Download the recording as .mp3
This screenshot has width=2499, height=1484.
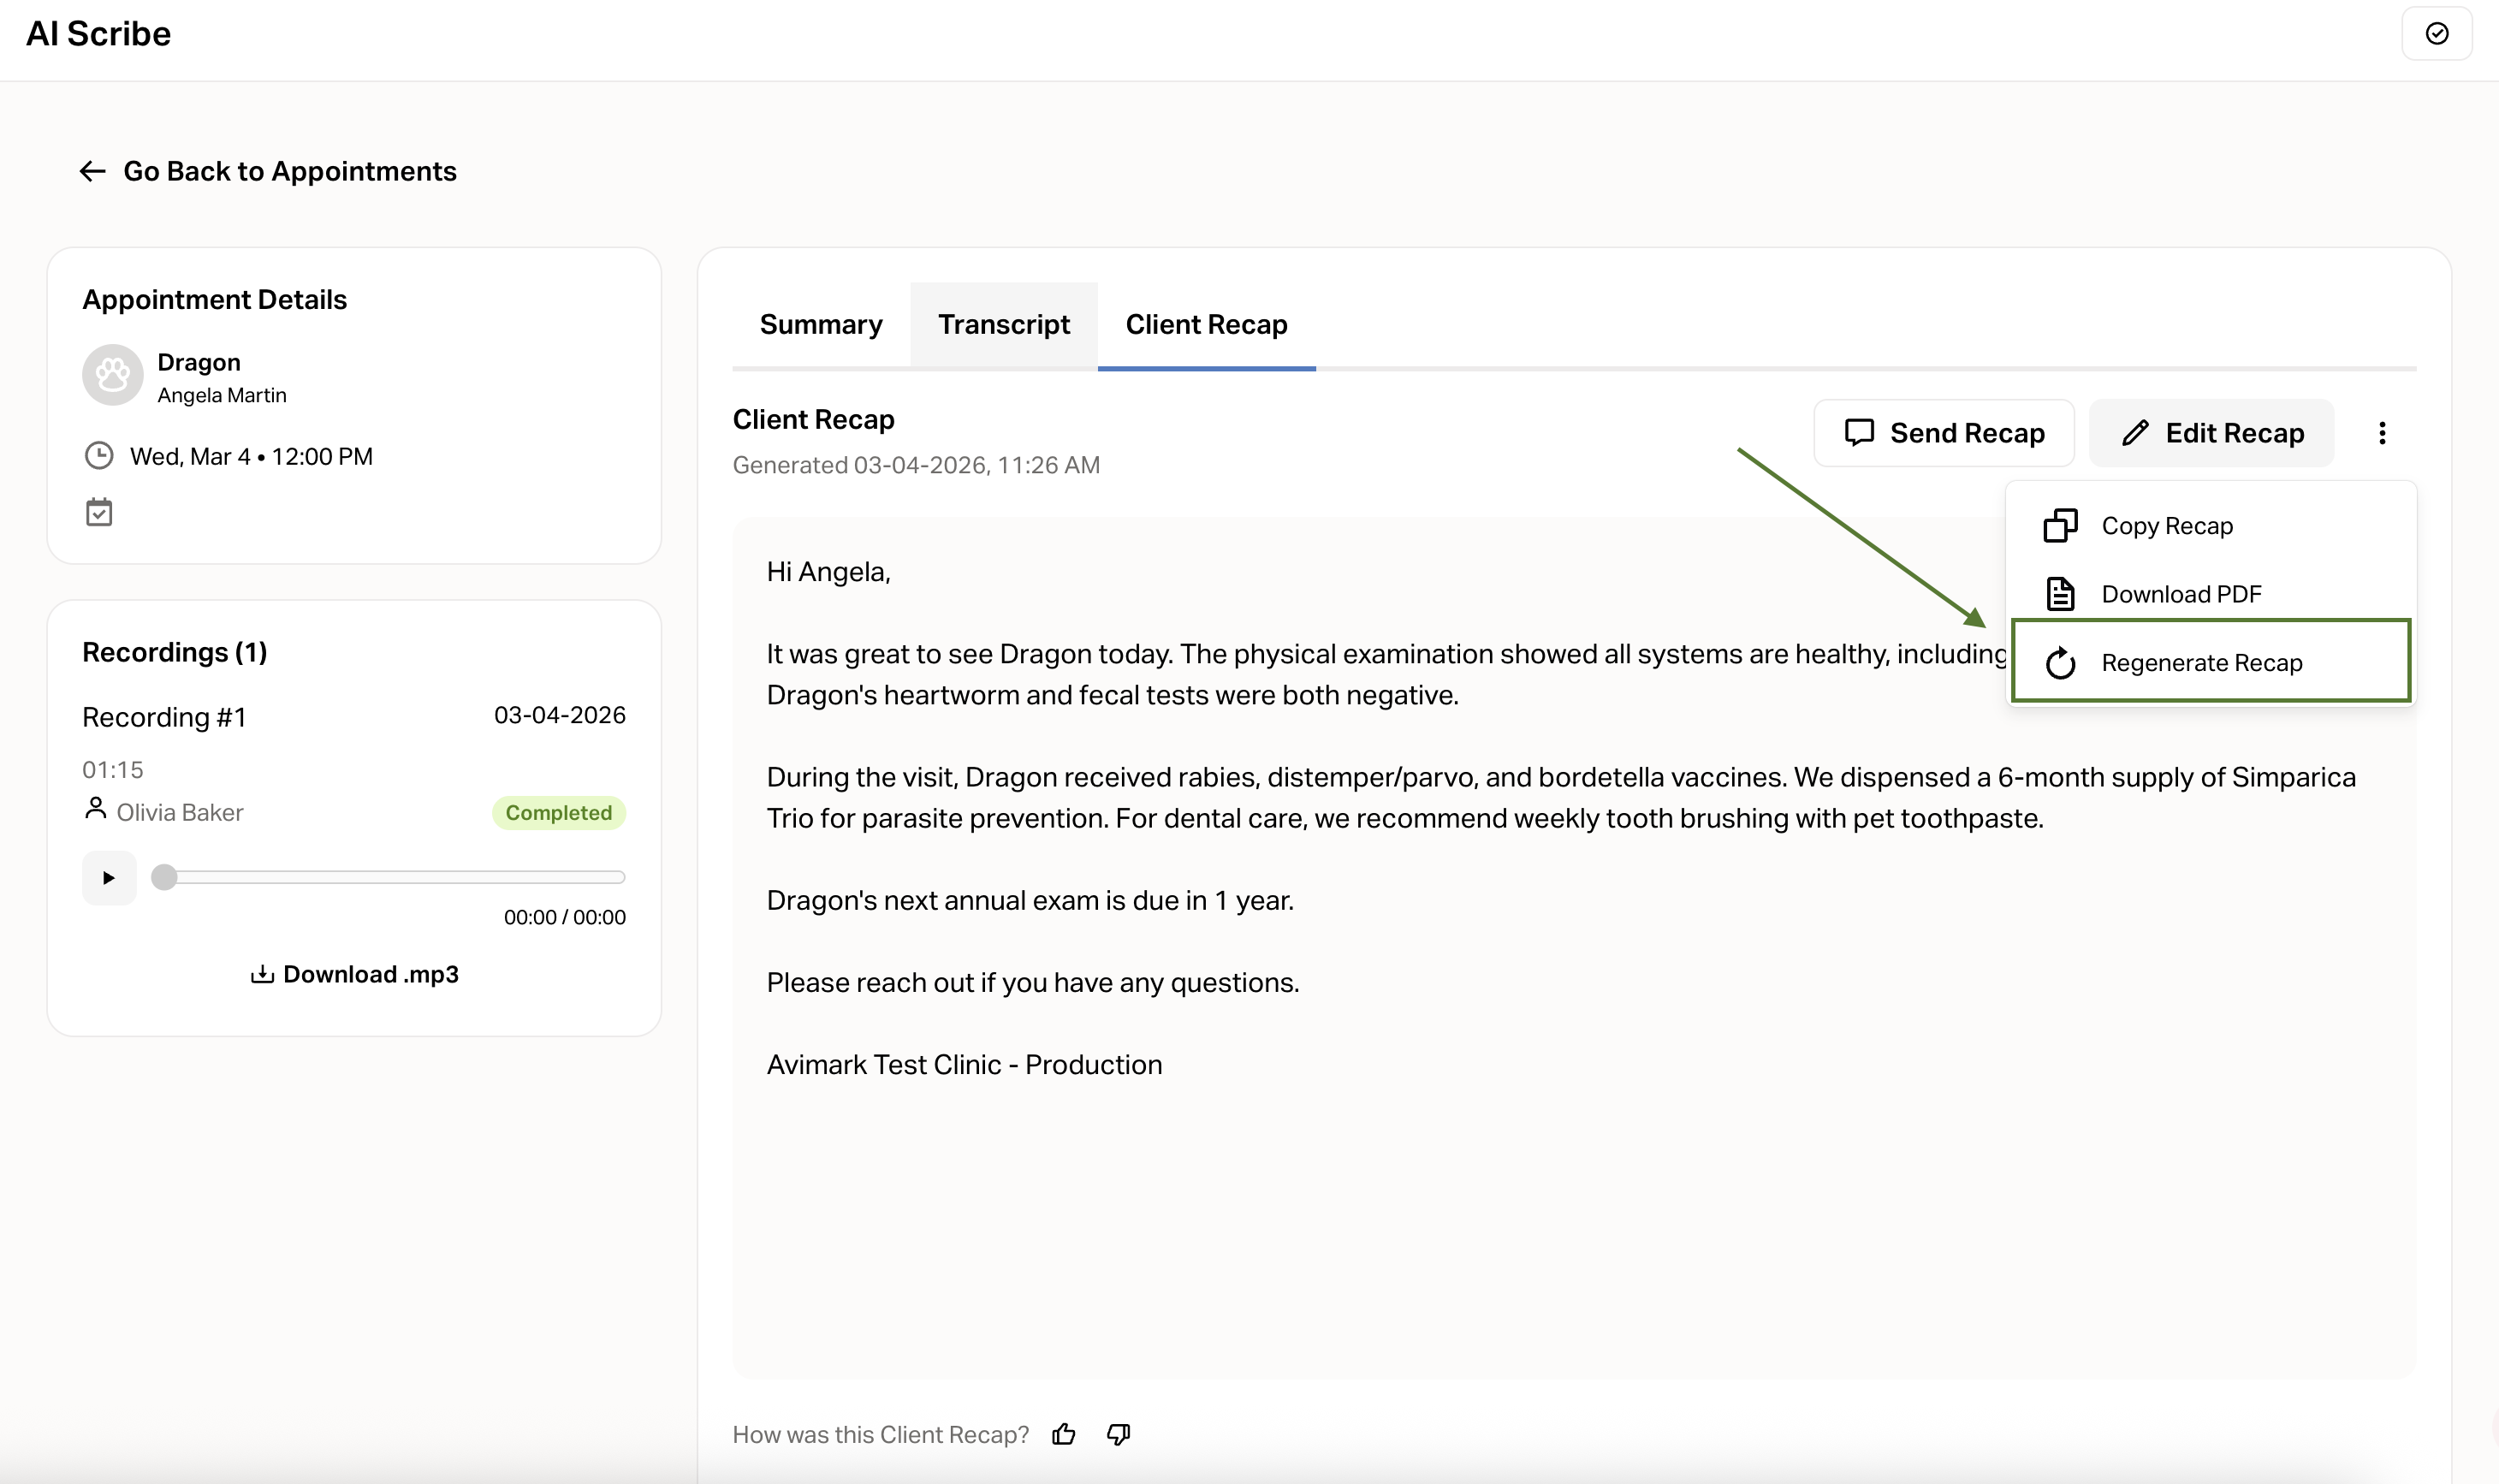coord(354,974)
